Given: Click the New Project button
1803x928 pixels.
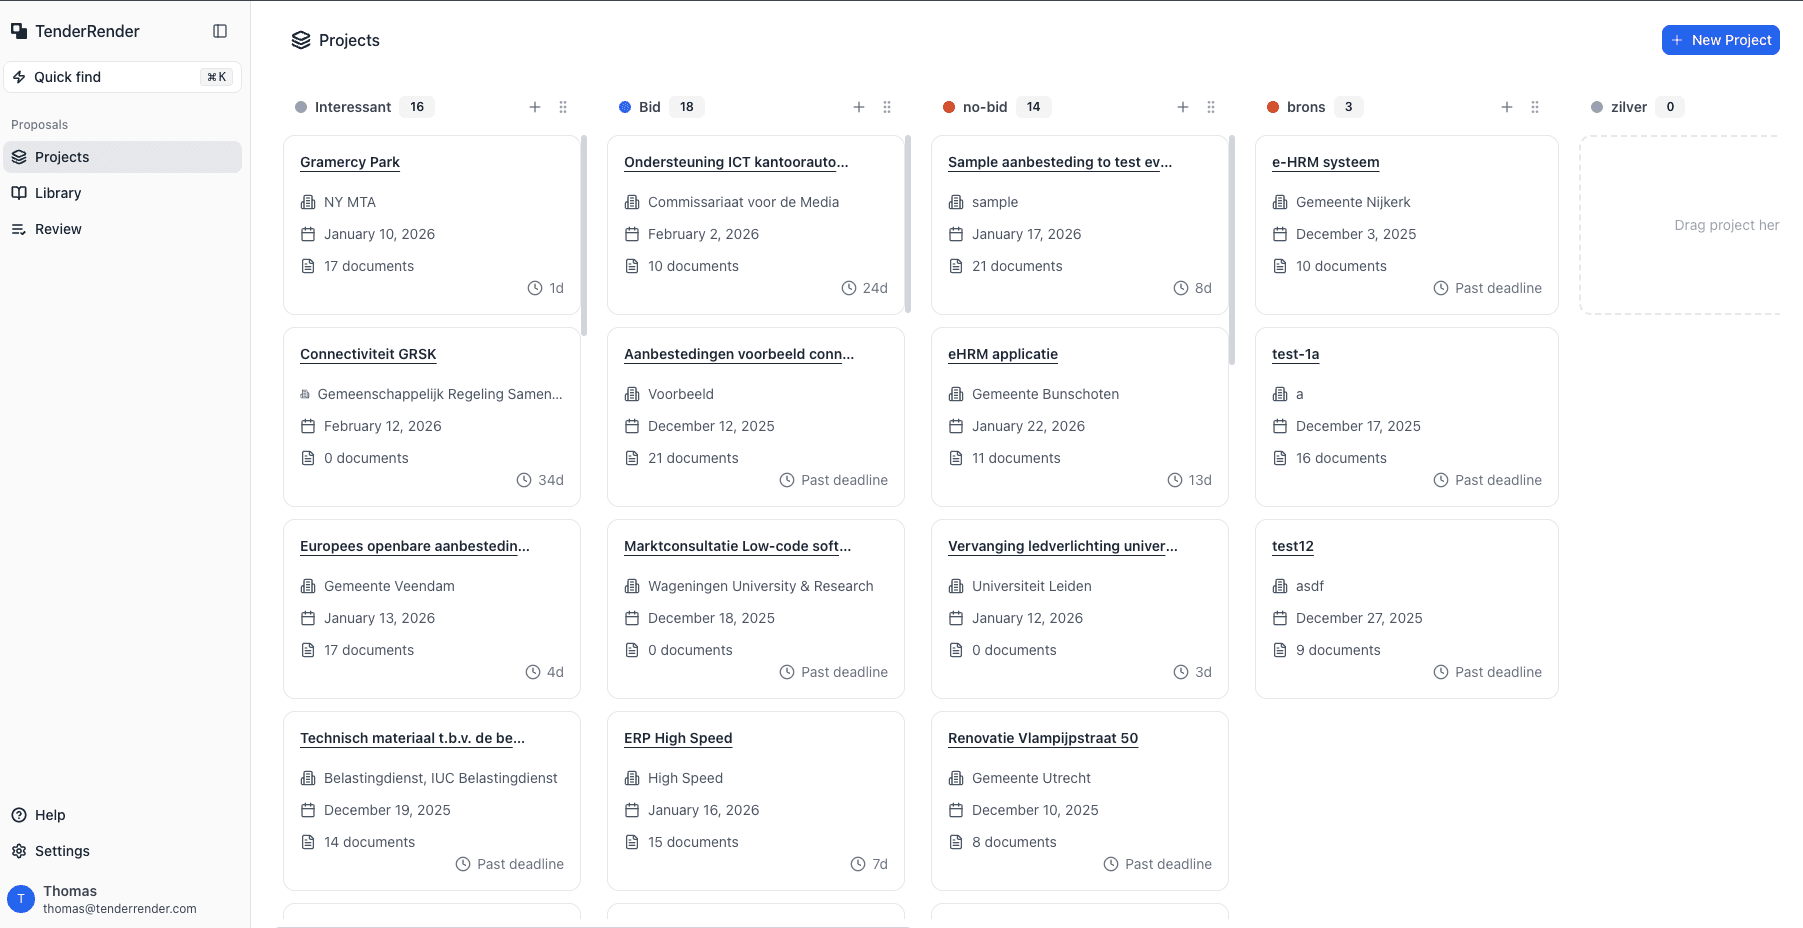Looking at the screenshot, I should coord(1720,40).
